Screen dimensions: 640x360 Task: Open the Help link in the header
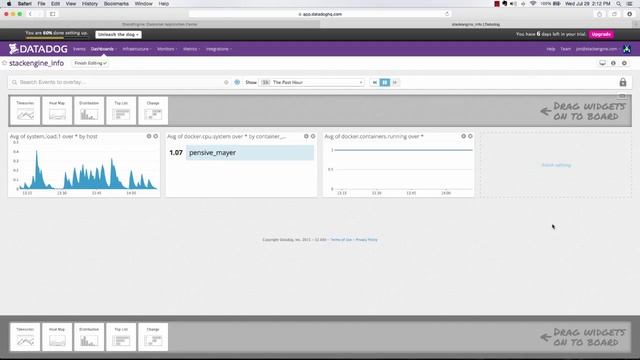point(551,49)
